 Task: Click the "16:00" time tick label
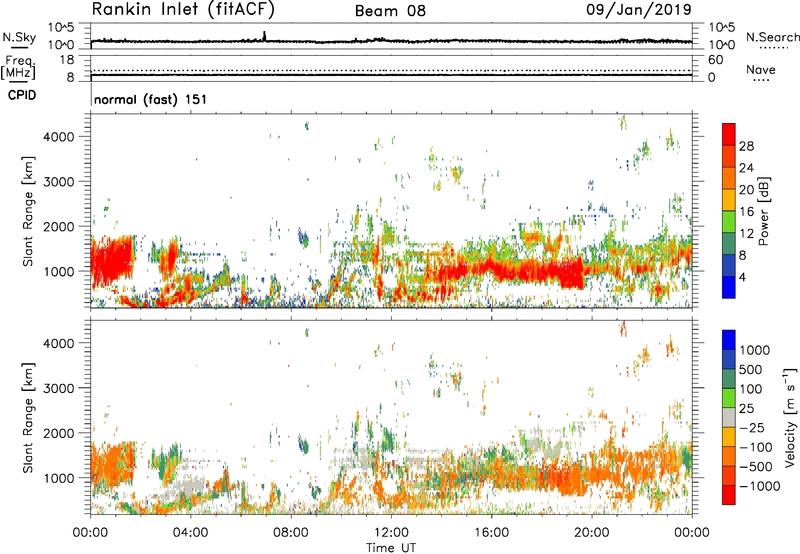(x=491, y=533)
